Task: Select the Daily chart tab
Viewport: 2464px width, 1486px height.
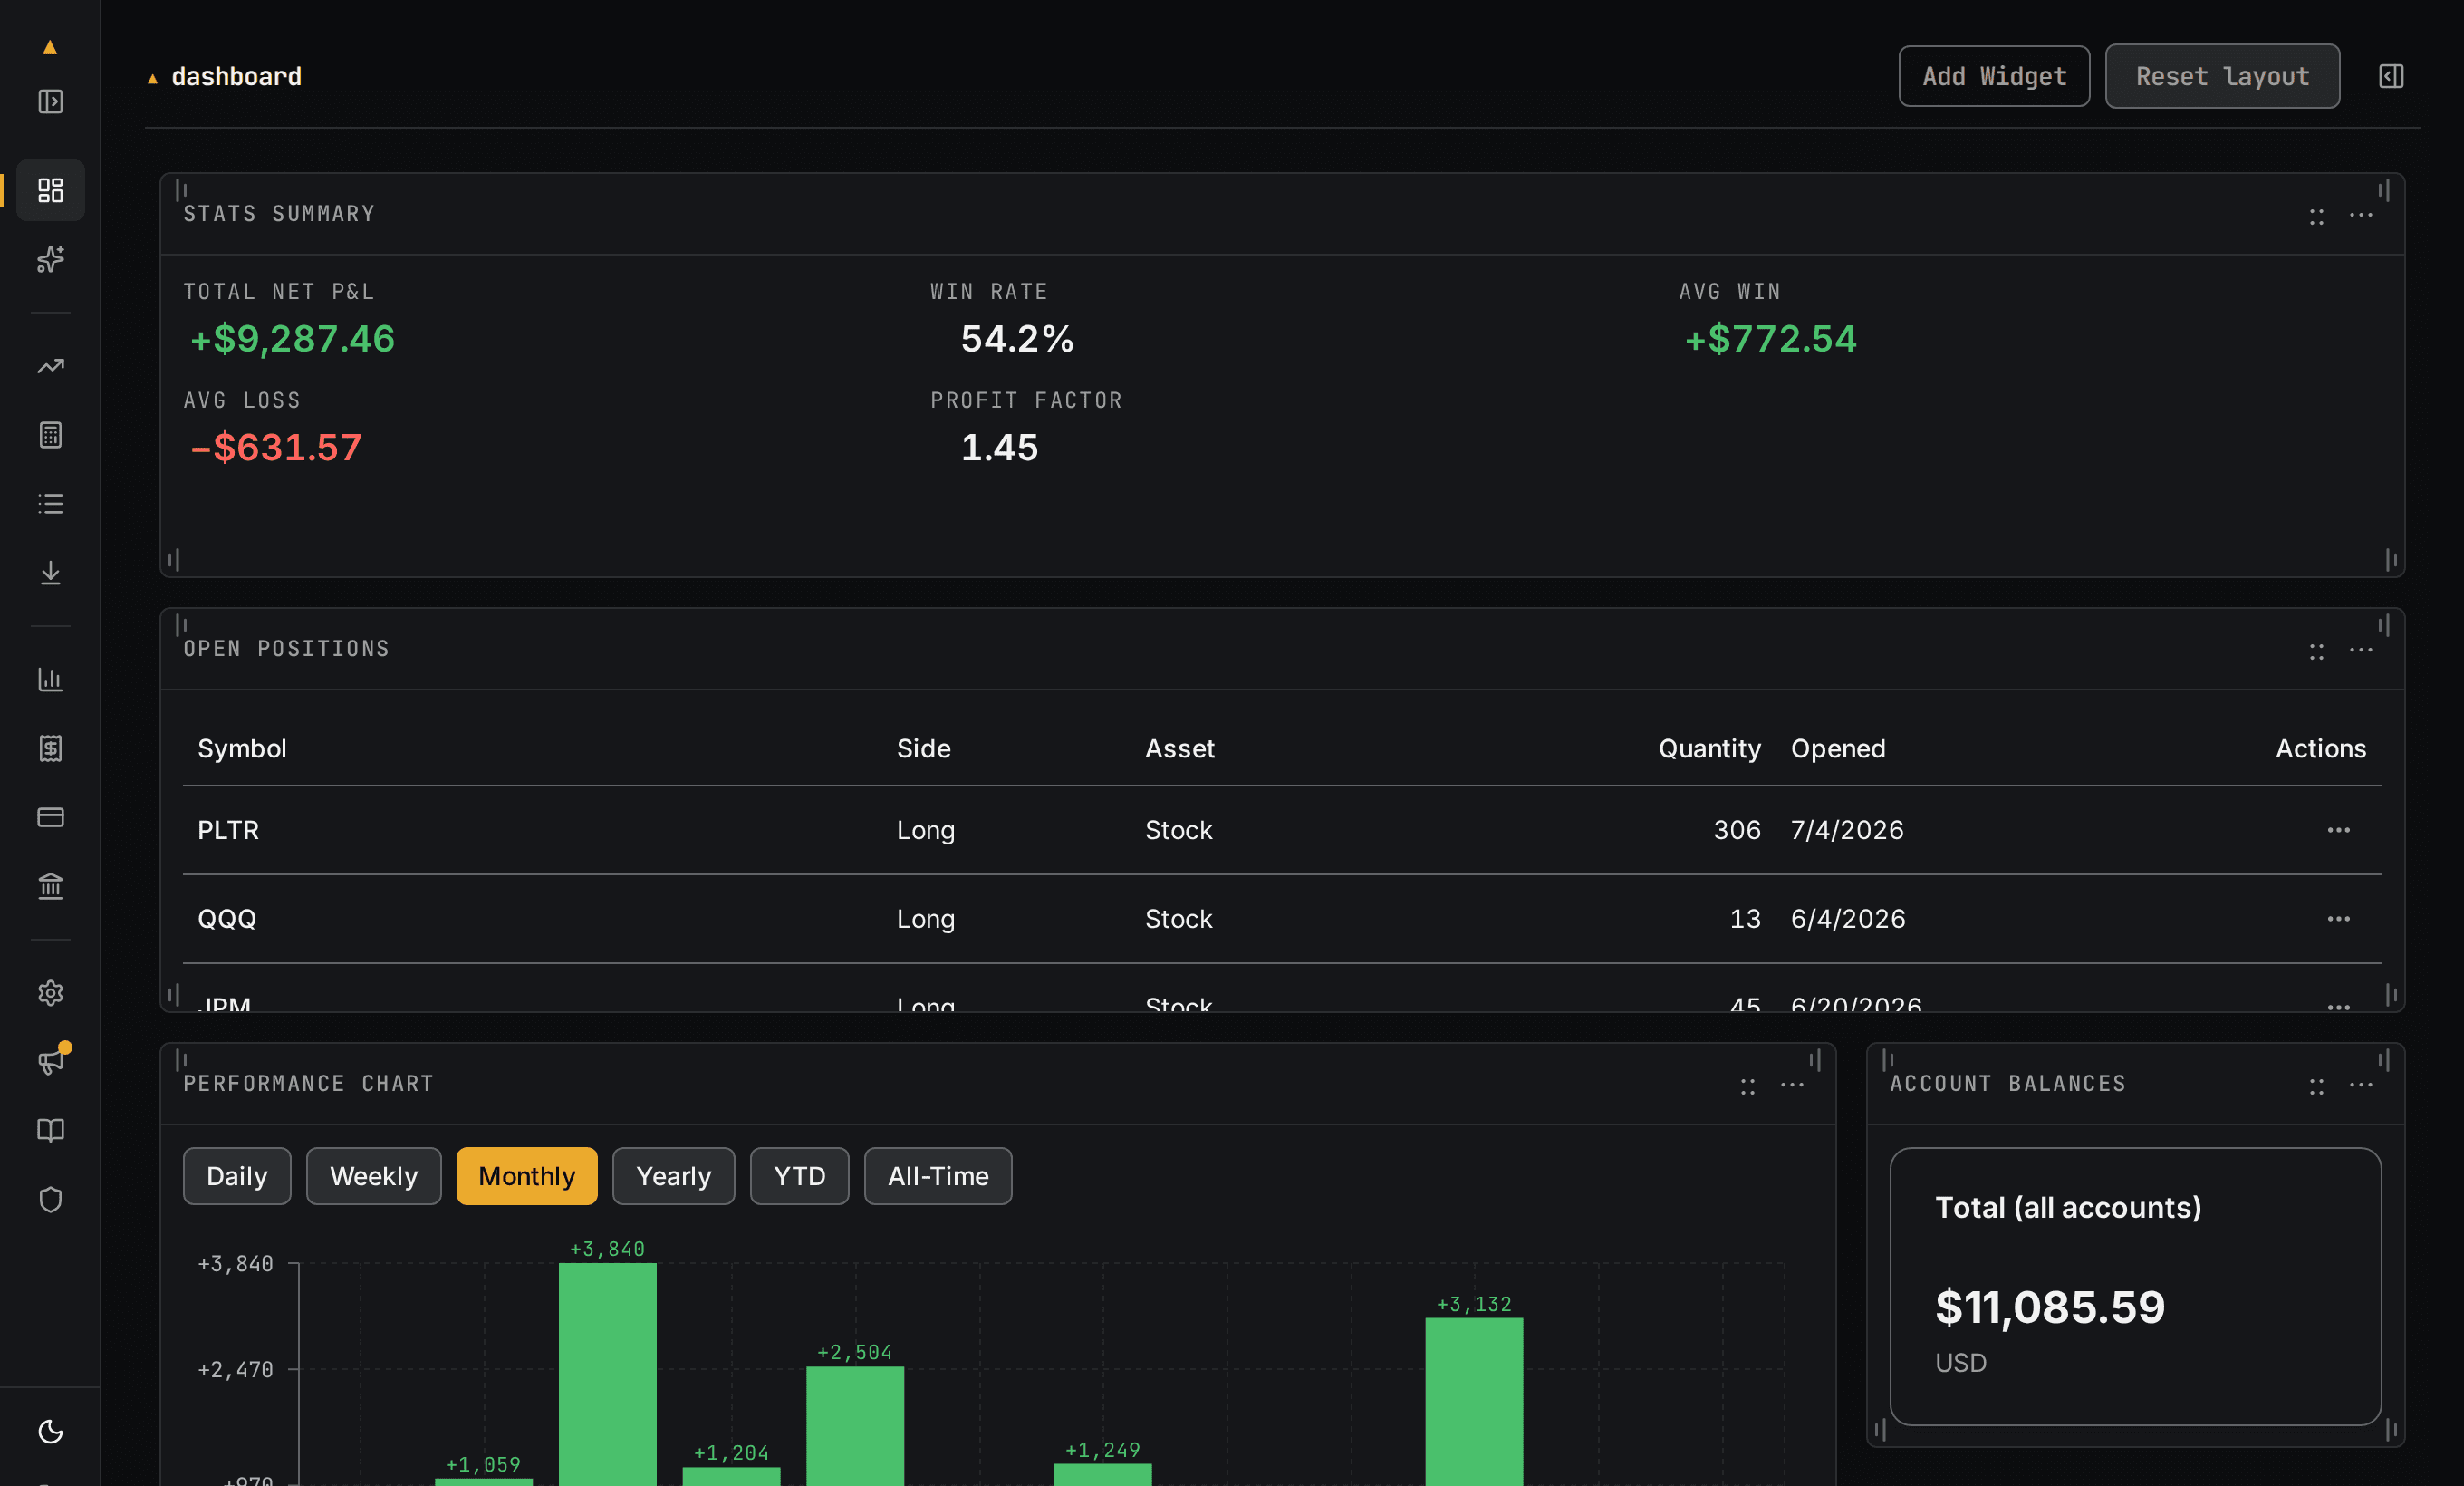Action: point(237,1176)
